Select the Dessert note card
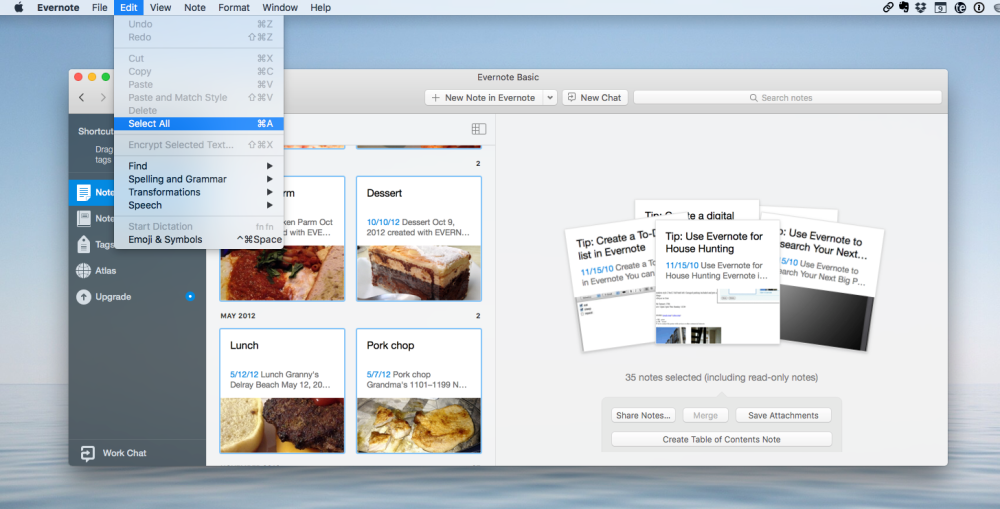Image resolution: width=1000 pixels, height=509 pixels. [x=419, y=239]
